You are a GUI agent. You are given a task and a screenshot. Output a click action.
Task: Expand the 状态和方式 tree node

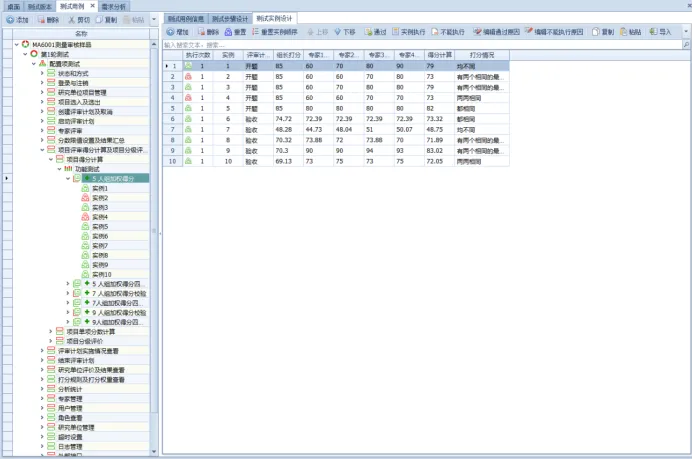42,73
